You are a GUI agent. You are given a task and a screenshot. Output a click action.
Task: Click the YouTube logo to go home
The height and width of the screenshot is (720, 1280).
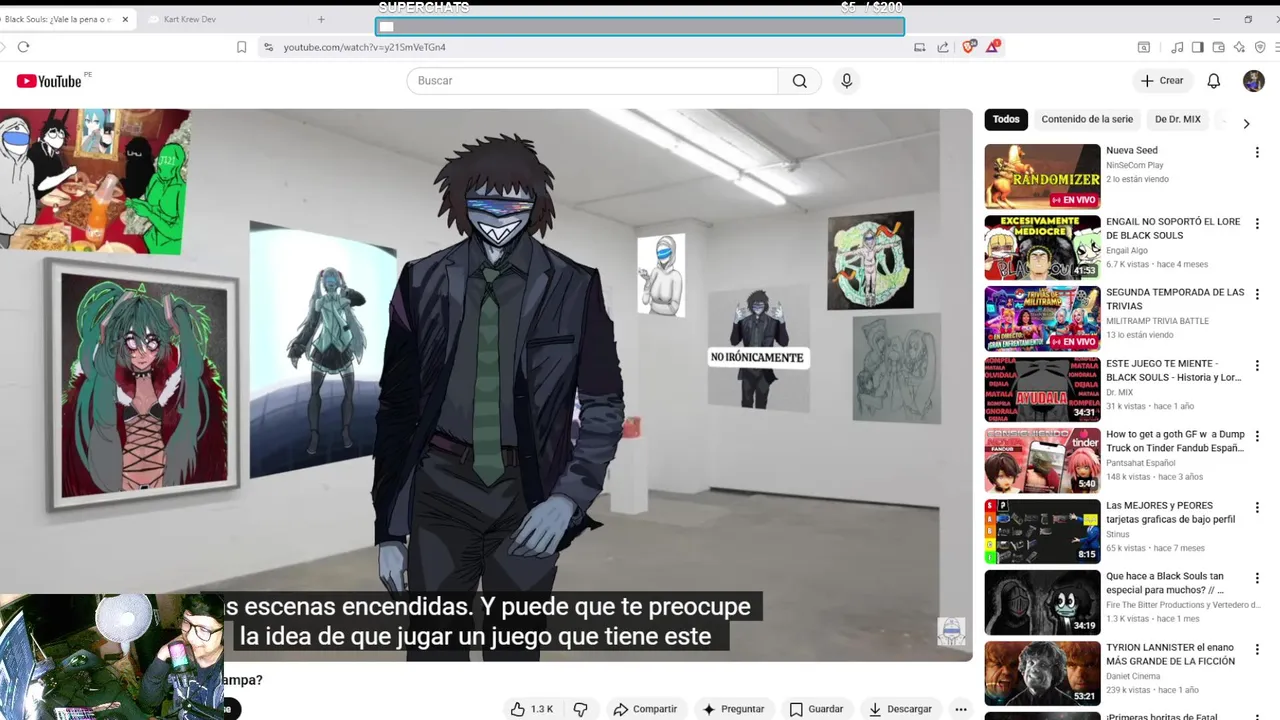tap(49, 81)
